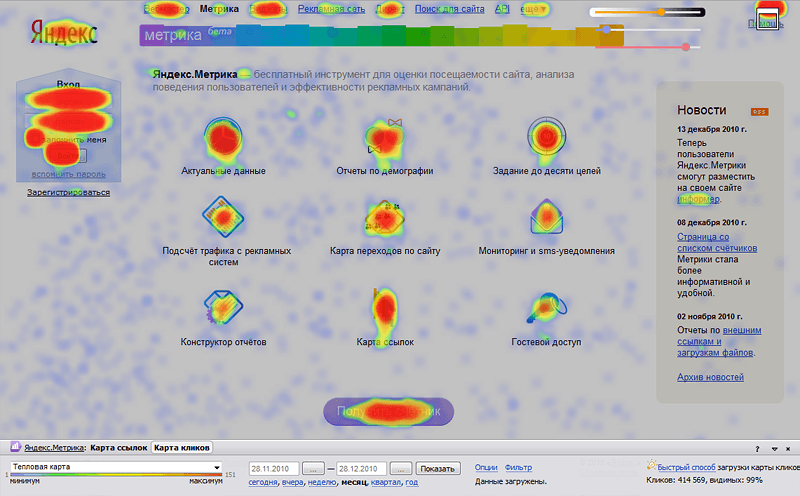Switch to the Карта ссылок tab
Screen dimensions: 800x496
tap(118, 448)
